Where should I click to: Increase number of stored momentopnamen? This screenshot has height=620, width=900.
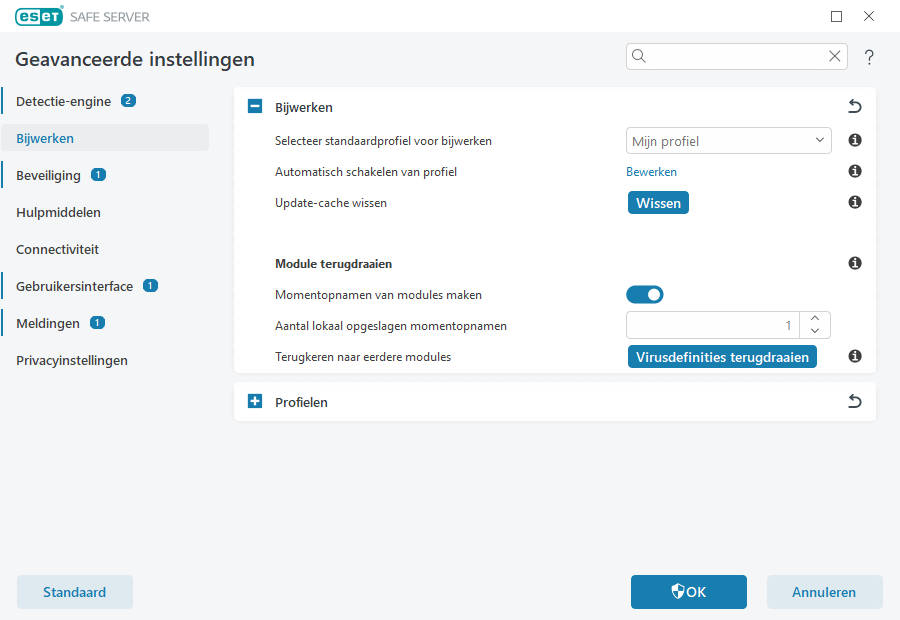[815, 319]
